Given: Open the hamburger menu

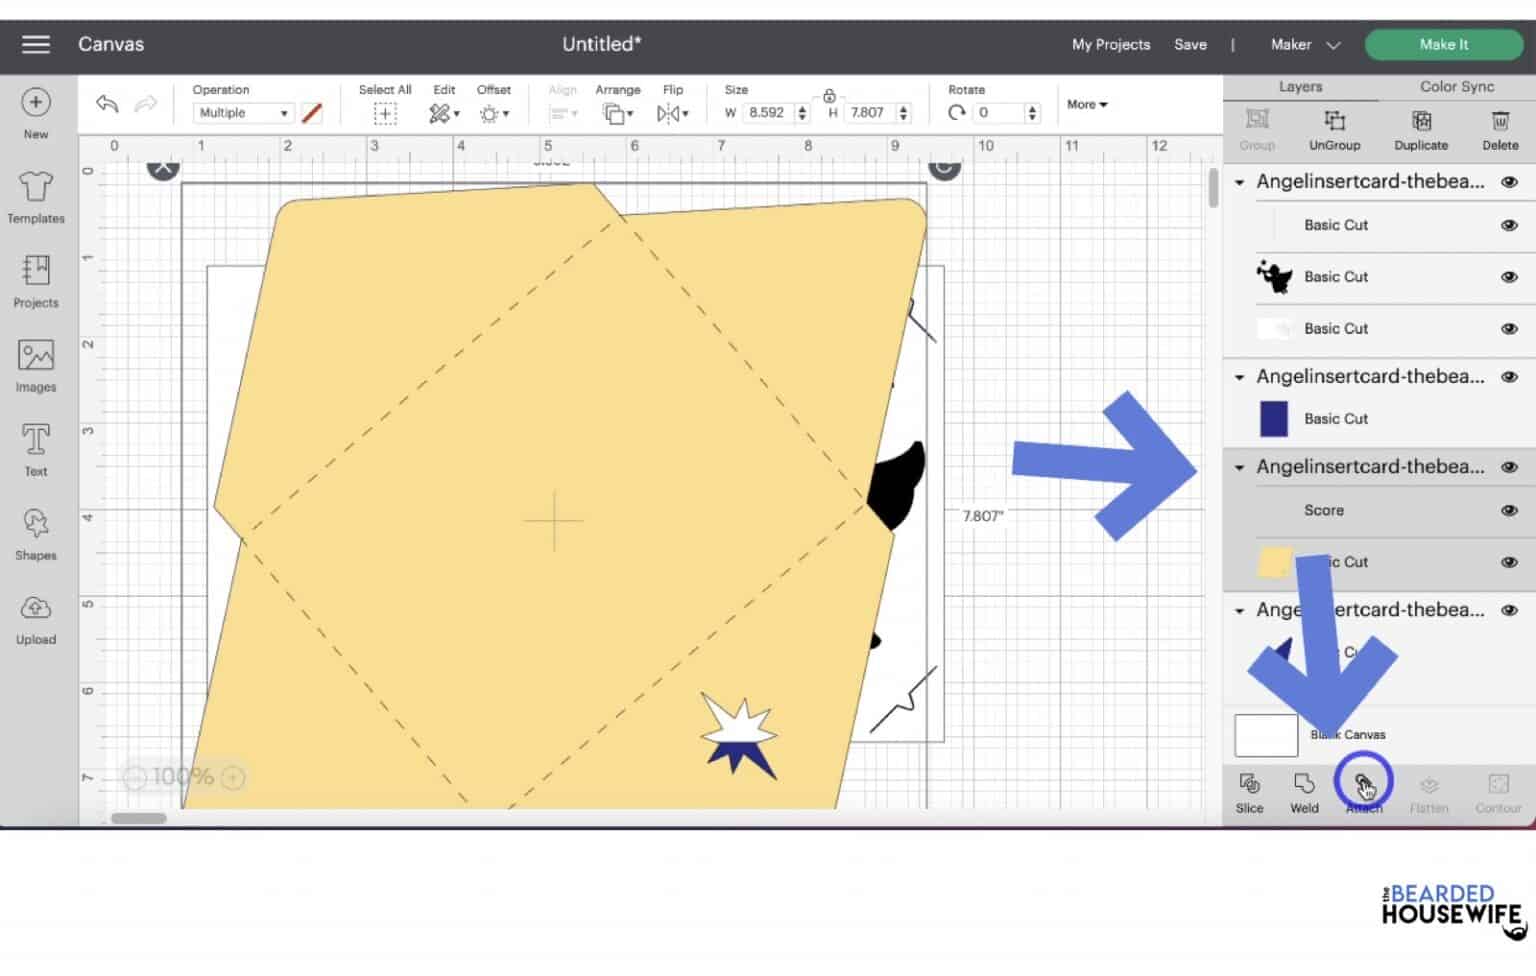Looking at the screenshot, I should pyautogui.click(x=35, y=44).
